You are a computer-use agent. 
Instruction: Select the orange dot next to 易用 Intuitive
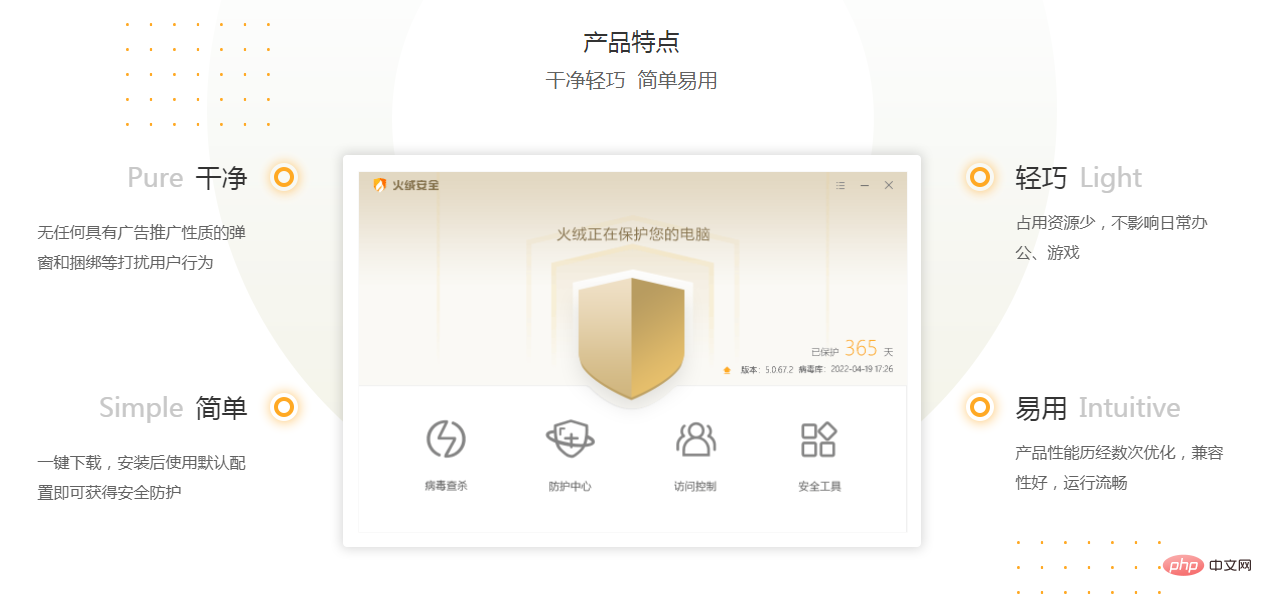click(x=980, y=408)
